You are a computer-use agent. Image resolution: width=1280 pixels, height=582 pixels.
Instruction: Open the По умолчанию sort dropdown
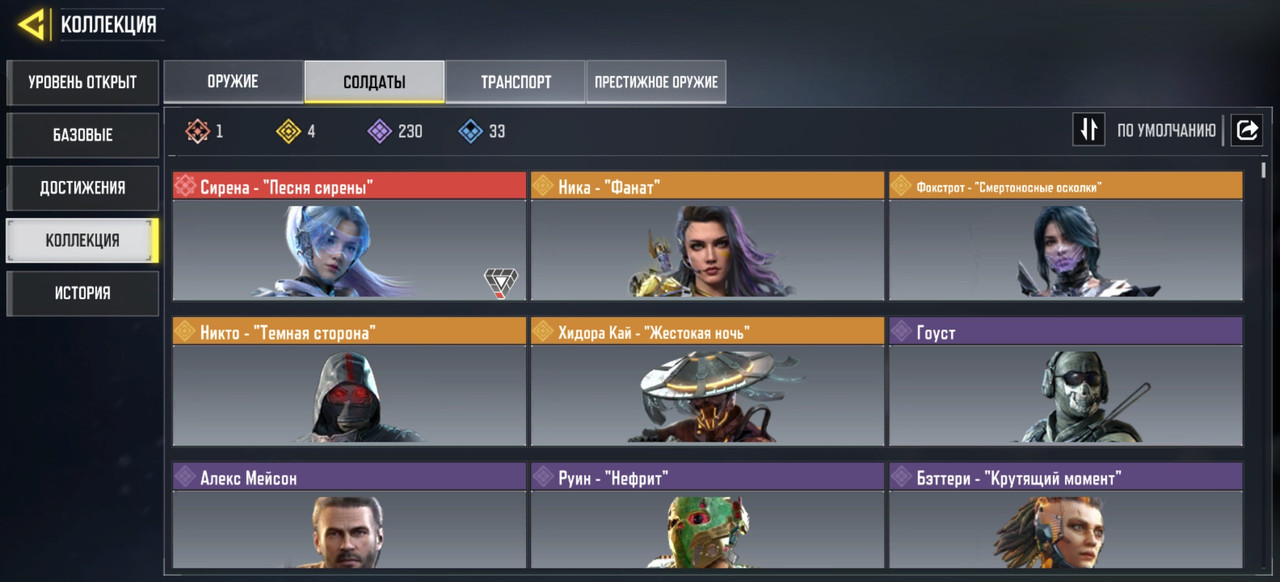point(1166,130)
